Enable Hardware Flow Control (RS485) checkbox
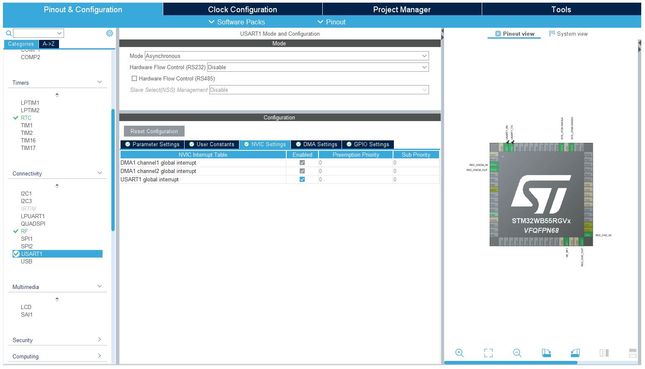This screenshot has height=369, width=645. tap(134, 78)
